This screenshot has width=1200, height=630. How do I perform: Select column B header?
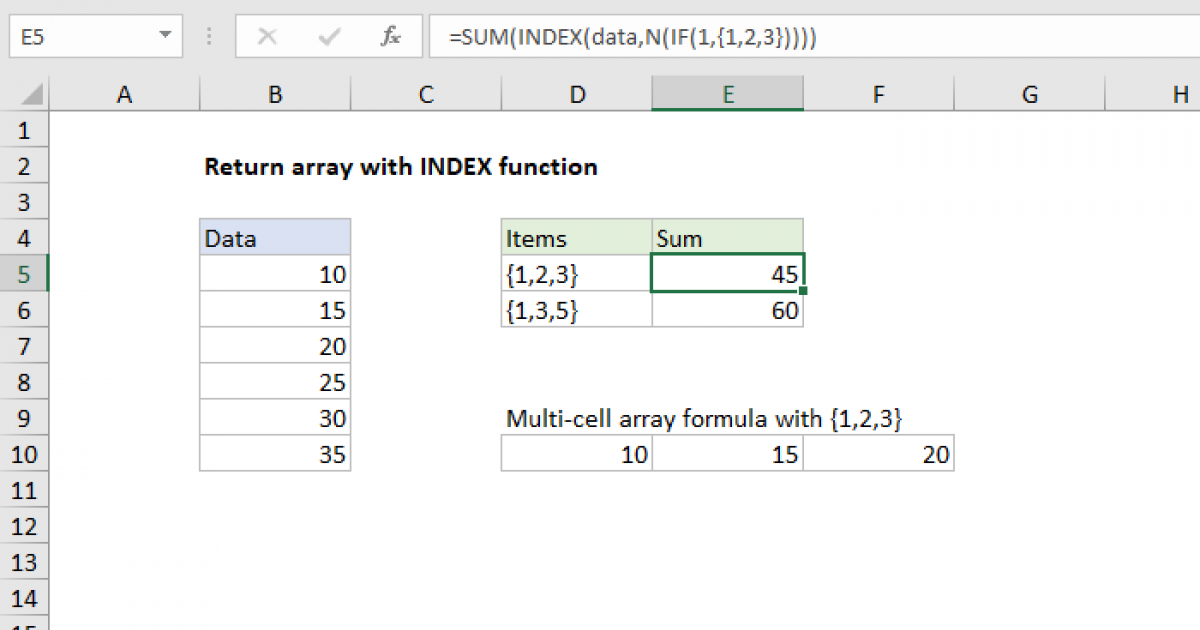(275, 93)
